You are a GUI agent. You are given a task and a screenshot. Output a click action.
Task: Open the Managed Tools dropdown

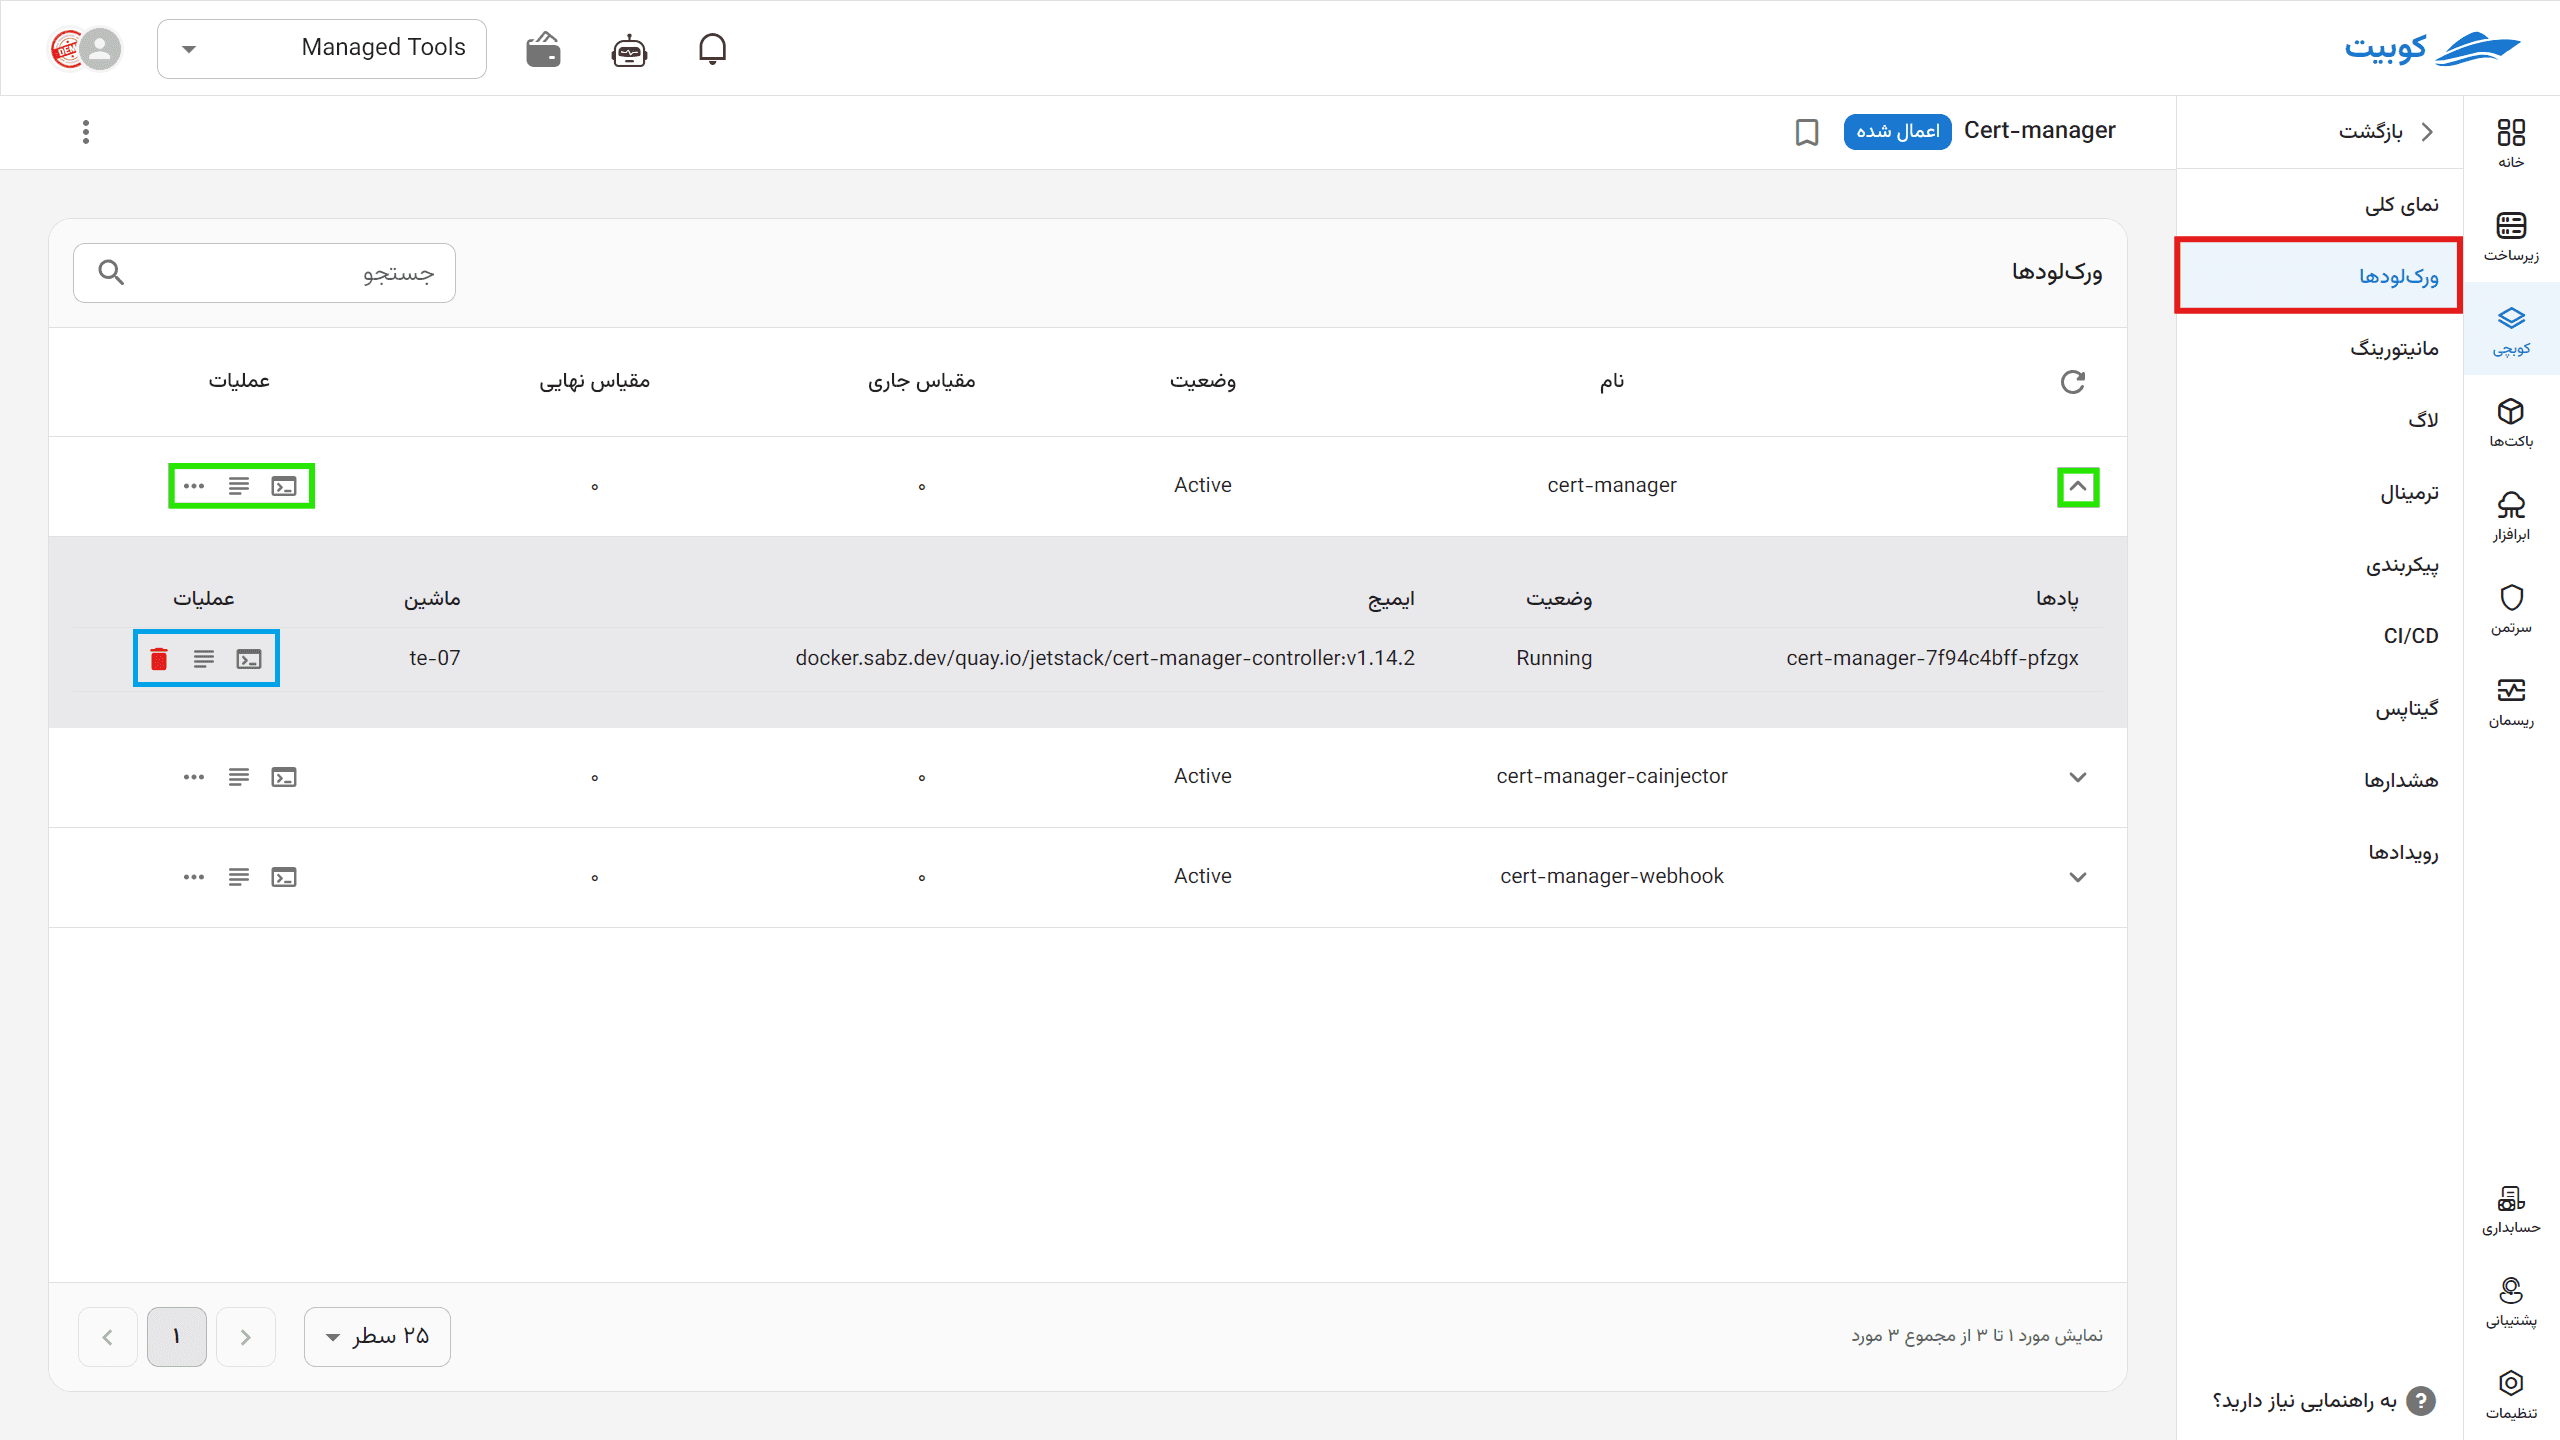[321, 48]
